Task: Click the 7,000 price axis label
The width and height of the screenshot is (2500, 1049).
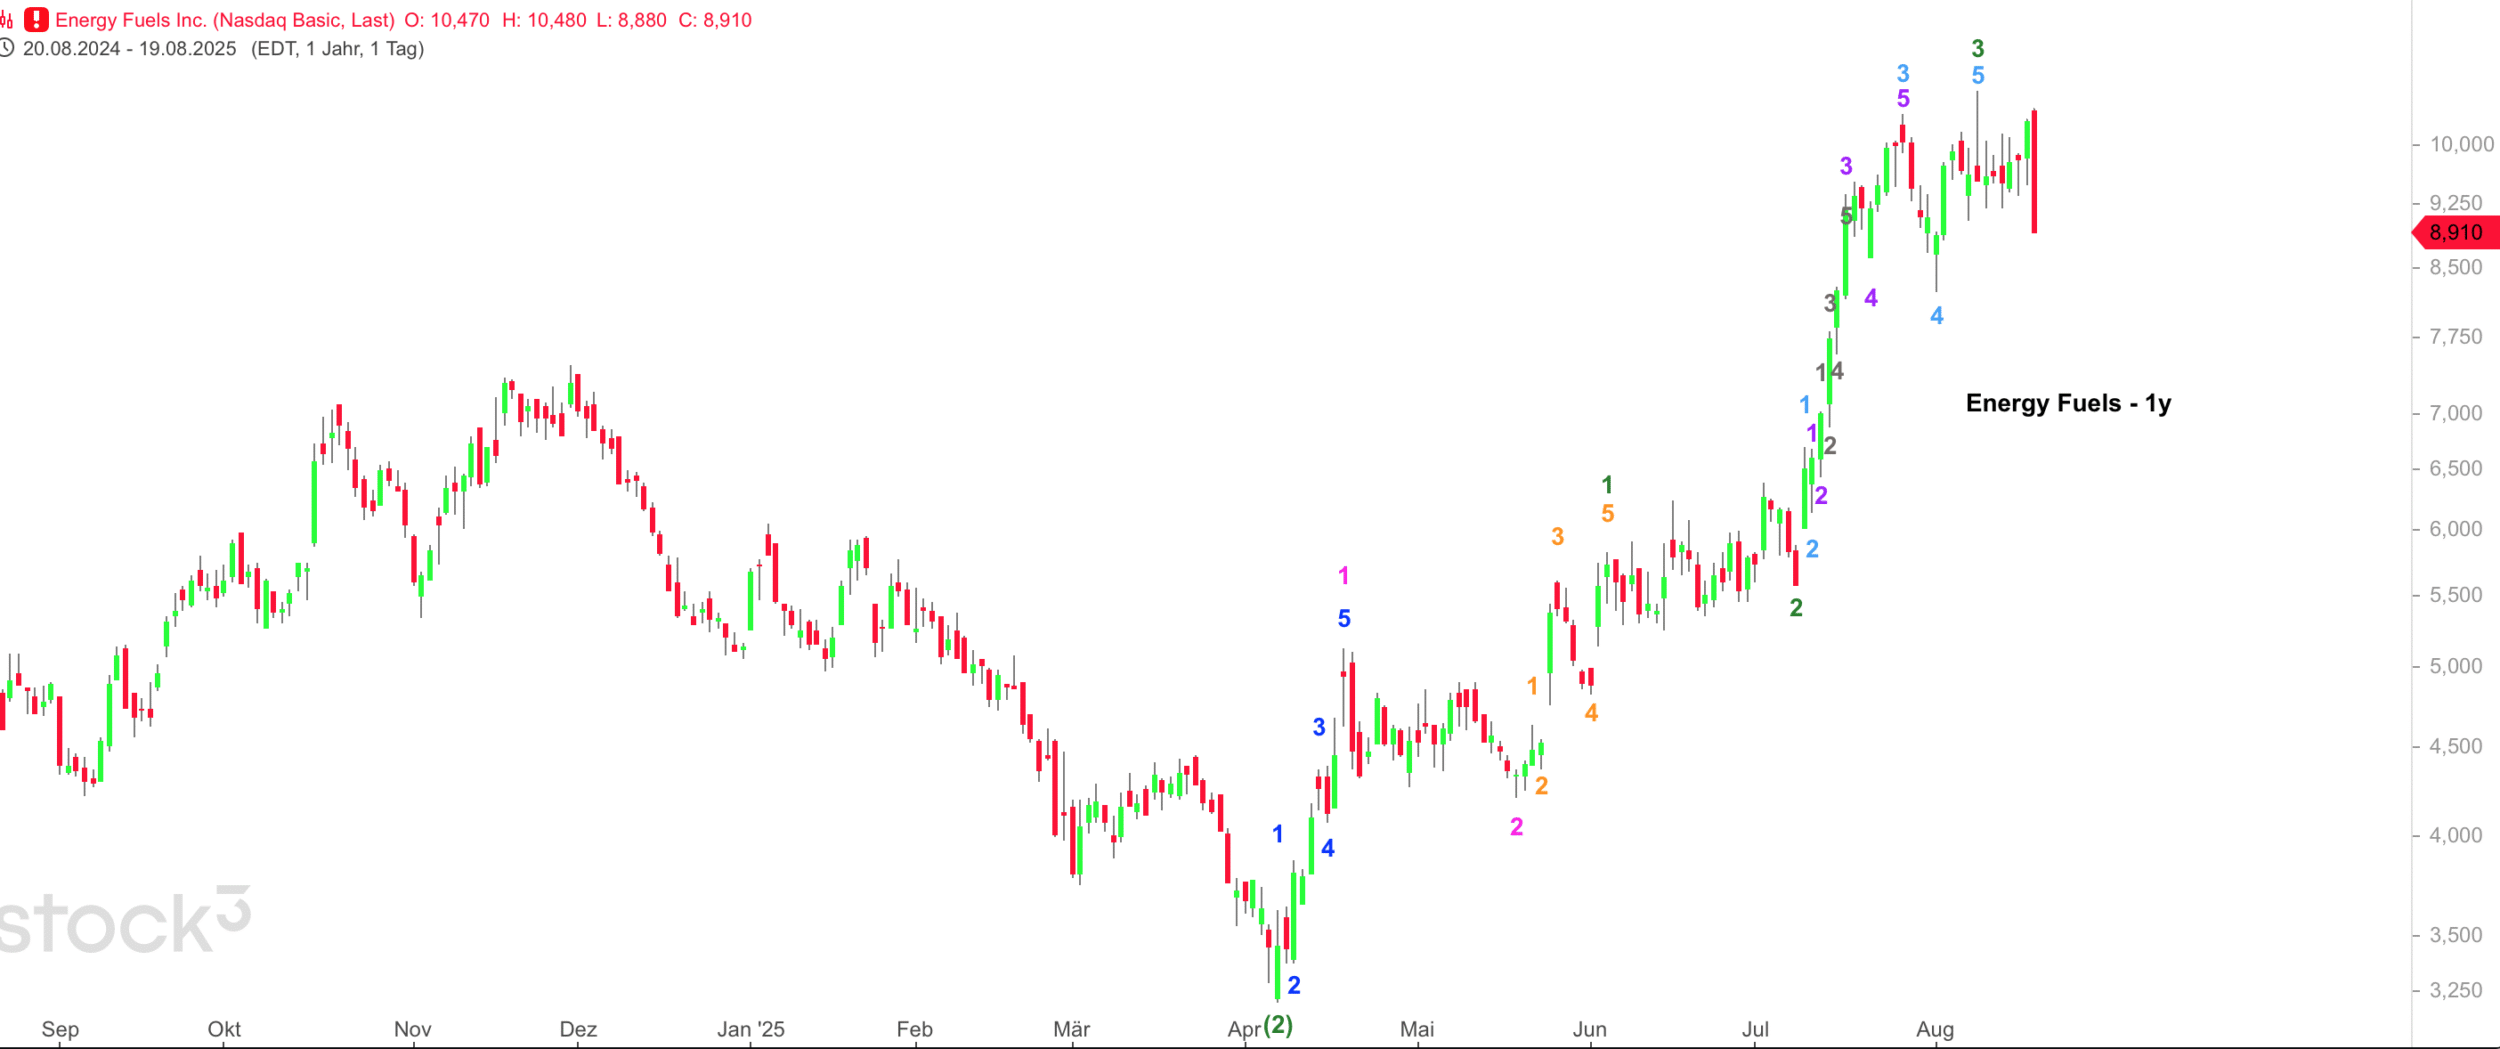Action: pos(2455,413)
